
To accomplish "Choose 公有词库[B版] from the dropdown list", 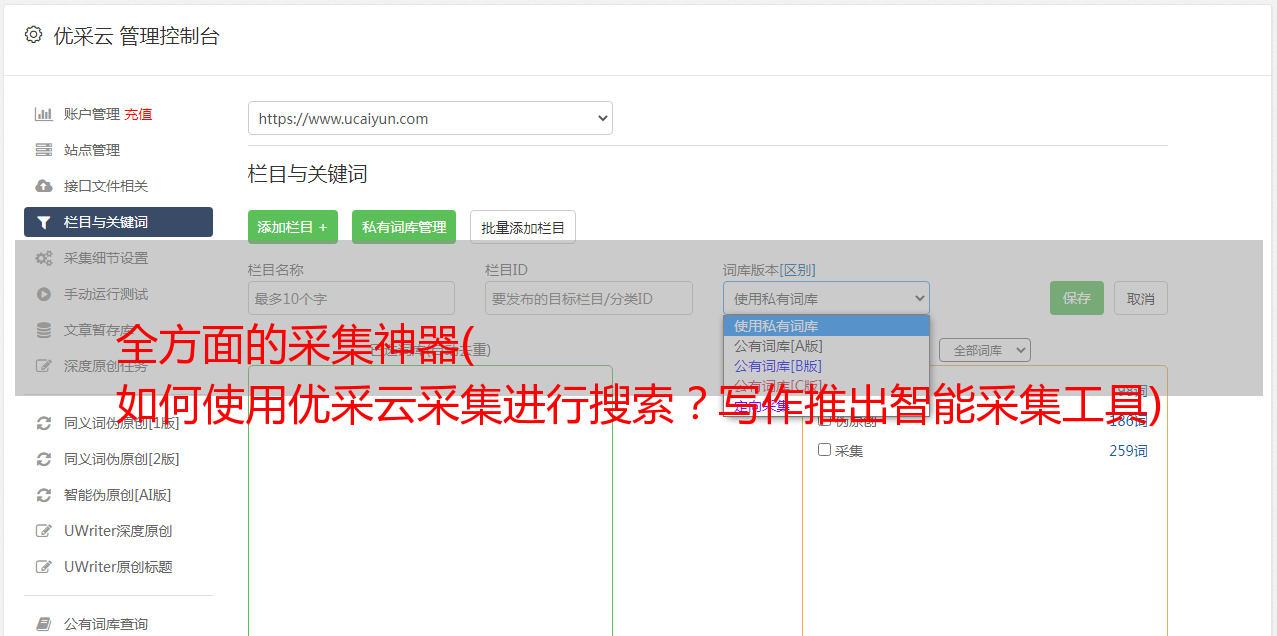I will (x=826, y=366).
